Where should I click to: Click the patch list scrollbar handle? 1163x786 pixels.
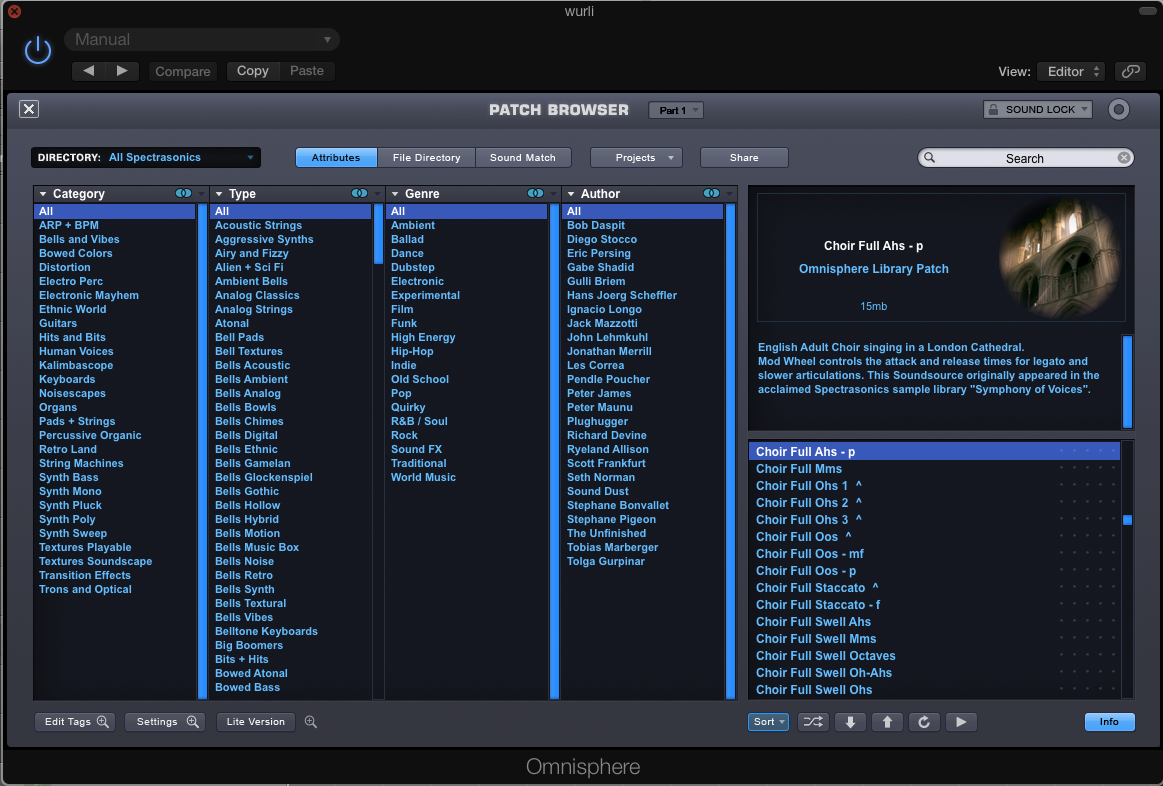tap(1127, 520)
